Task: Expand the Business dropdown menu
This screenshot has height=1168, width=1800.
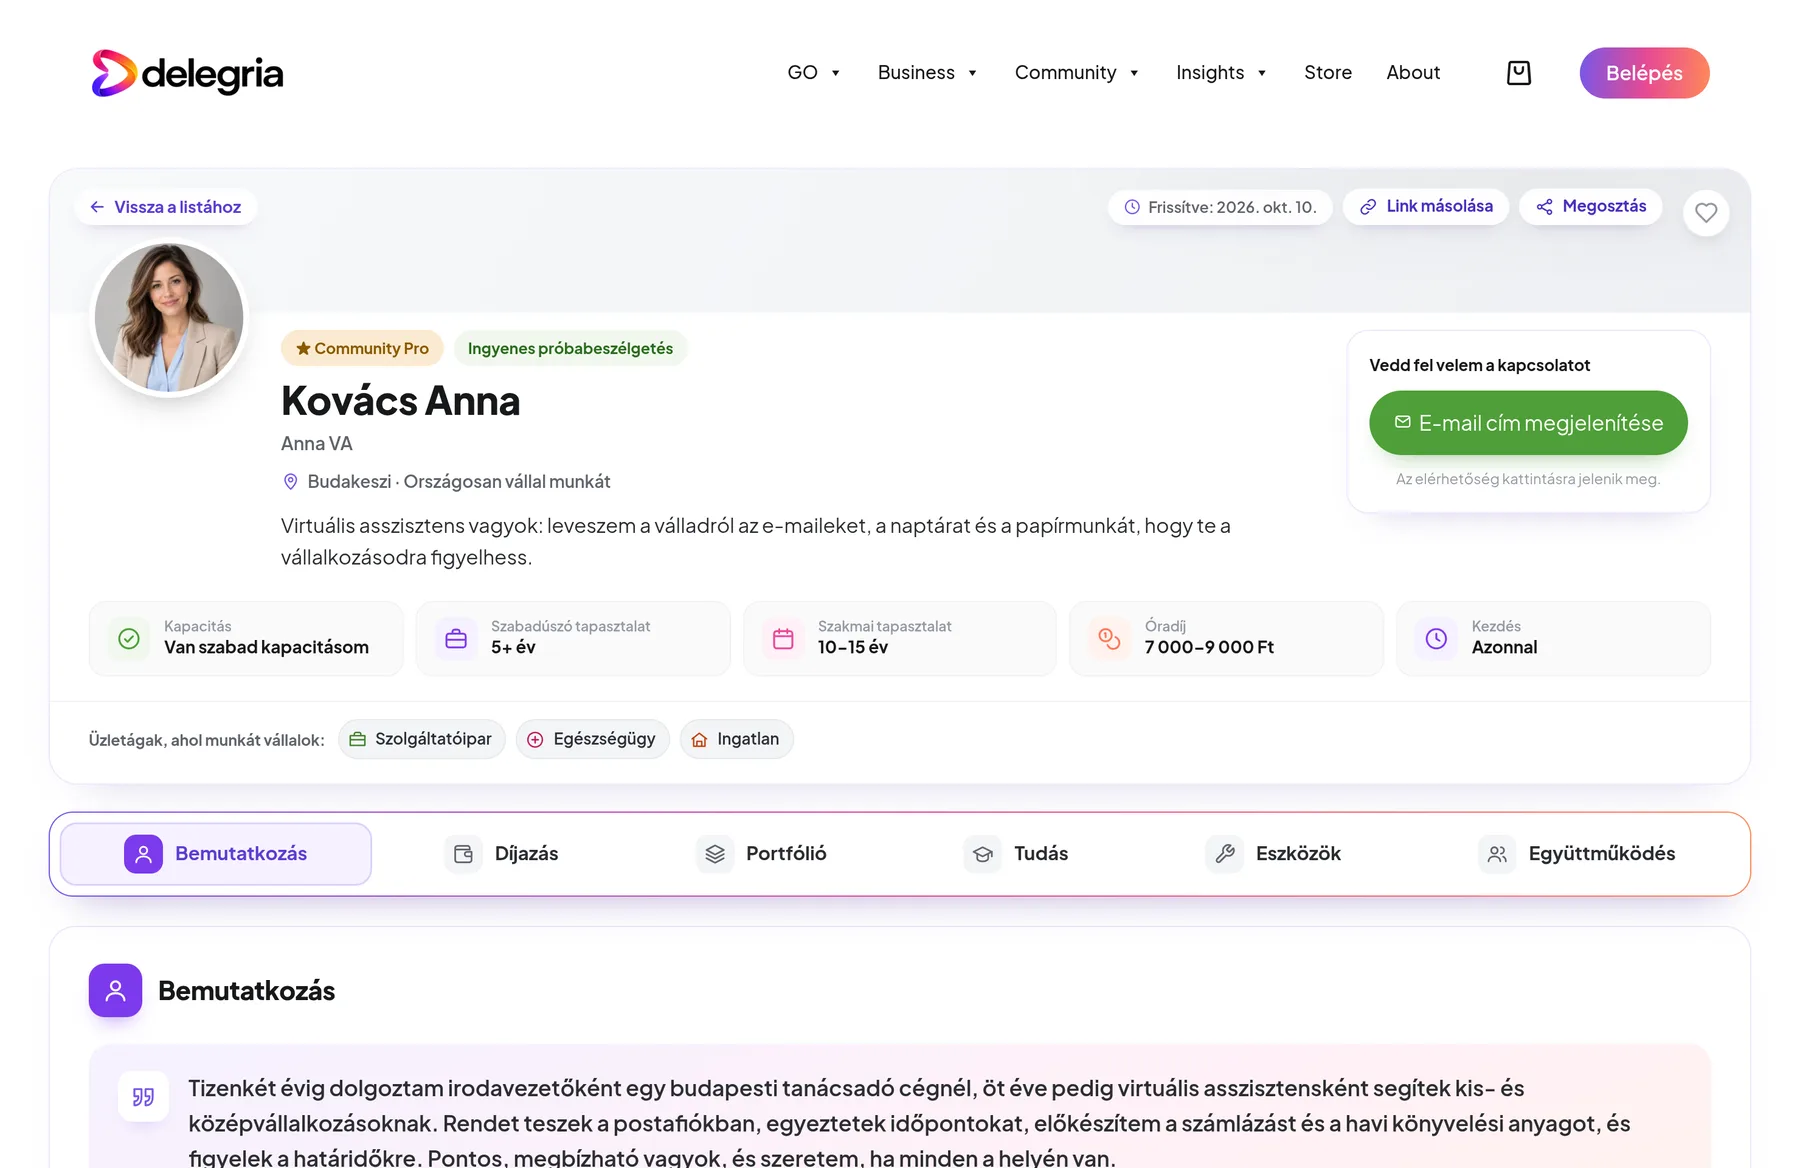Action: (x=927, y=73)
